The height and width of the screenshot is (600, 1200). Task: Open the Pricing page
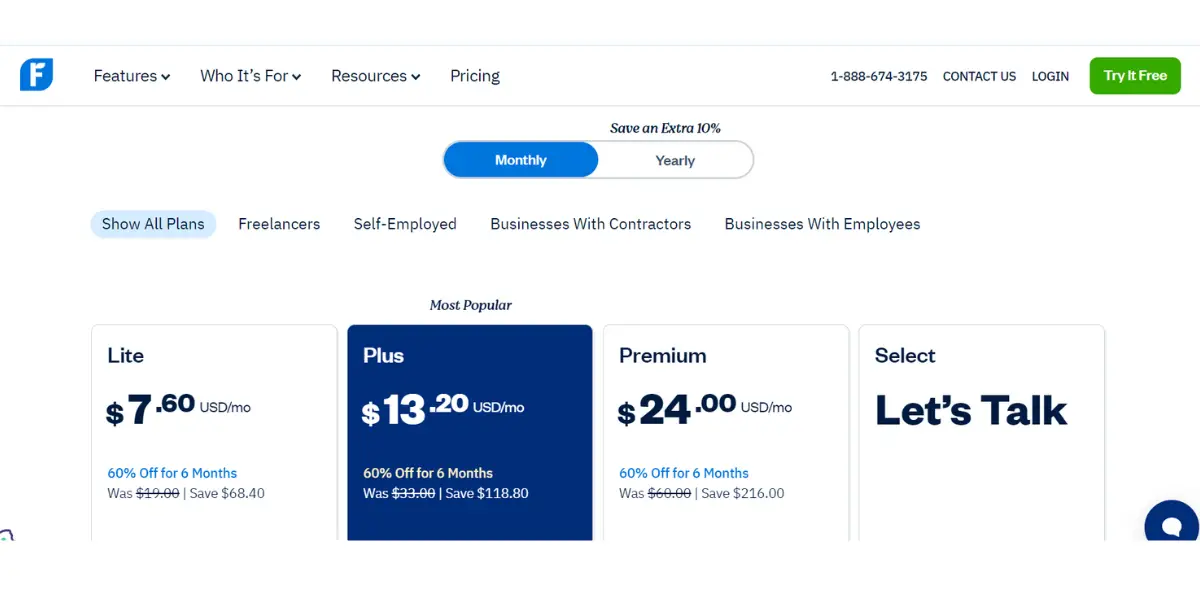click(x=475, y=76)
